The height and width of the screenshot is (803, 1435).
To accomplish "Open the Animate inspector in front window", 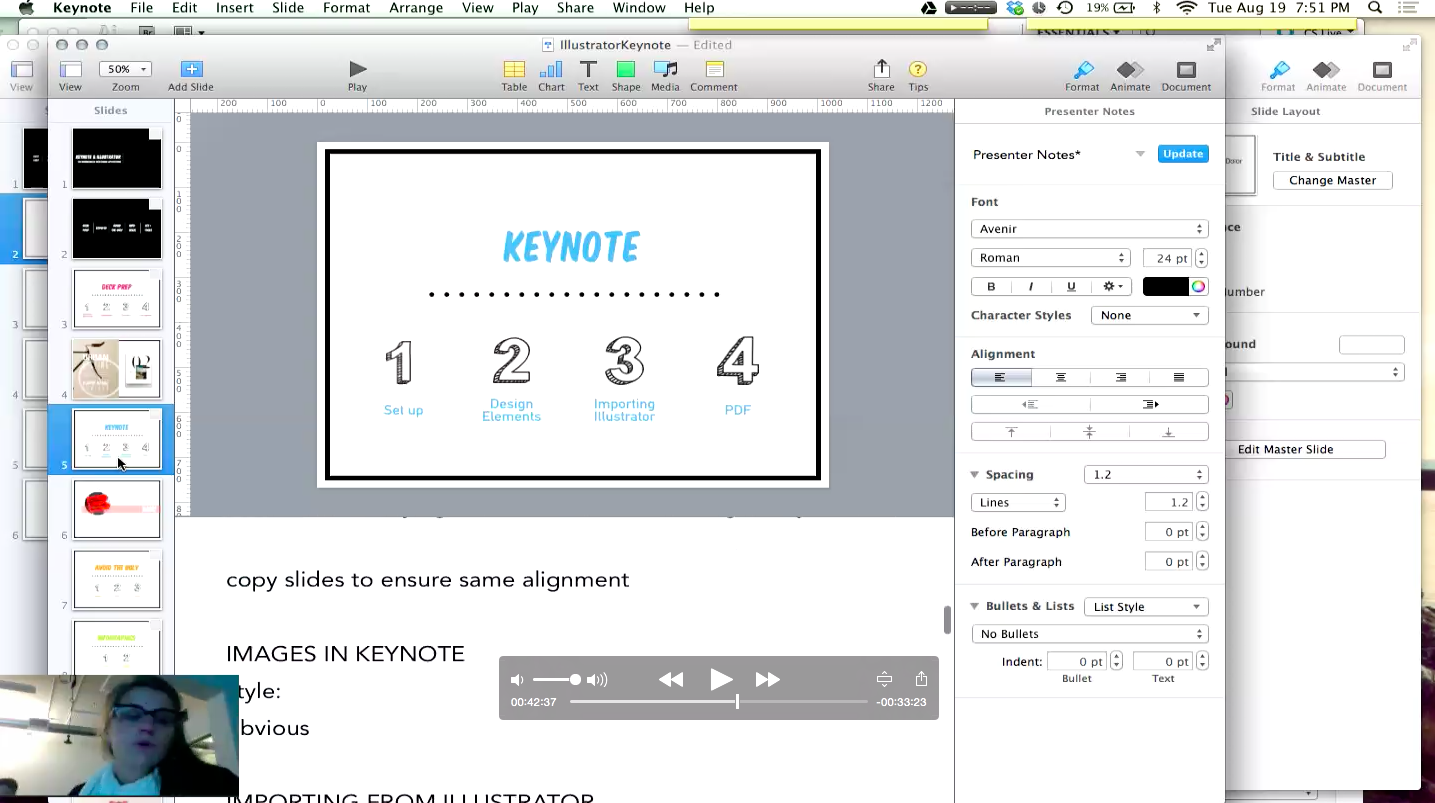I will [x=1130, y=75].
